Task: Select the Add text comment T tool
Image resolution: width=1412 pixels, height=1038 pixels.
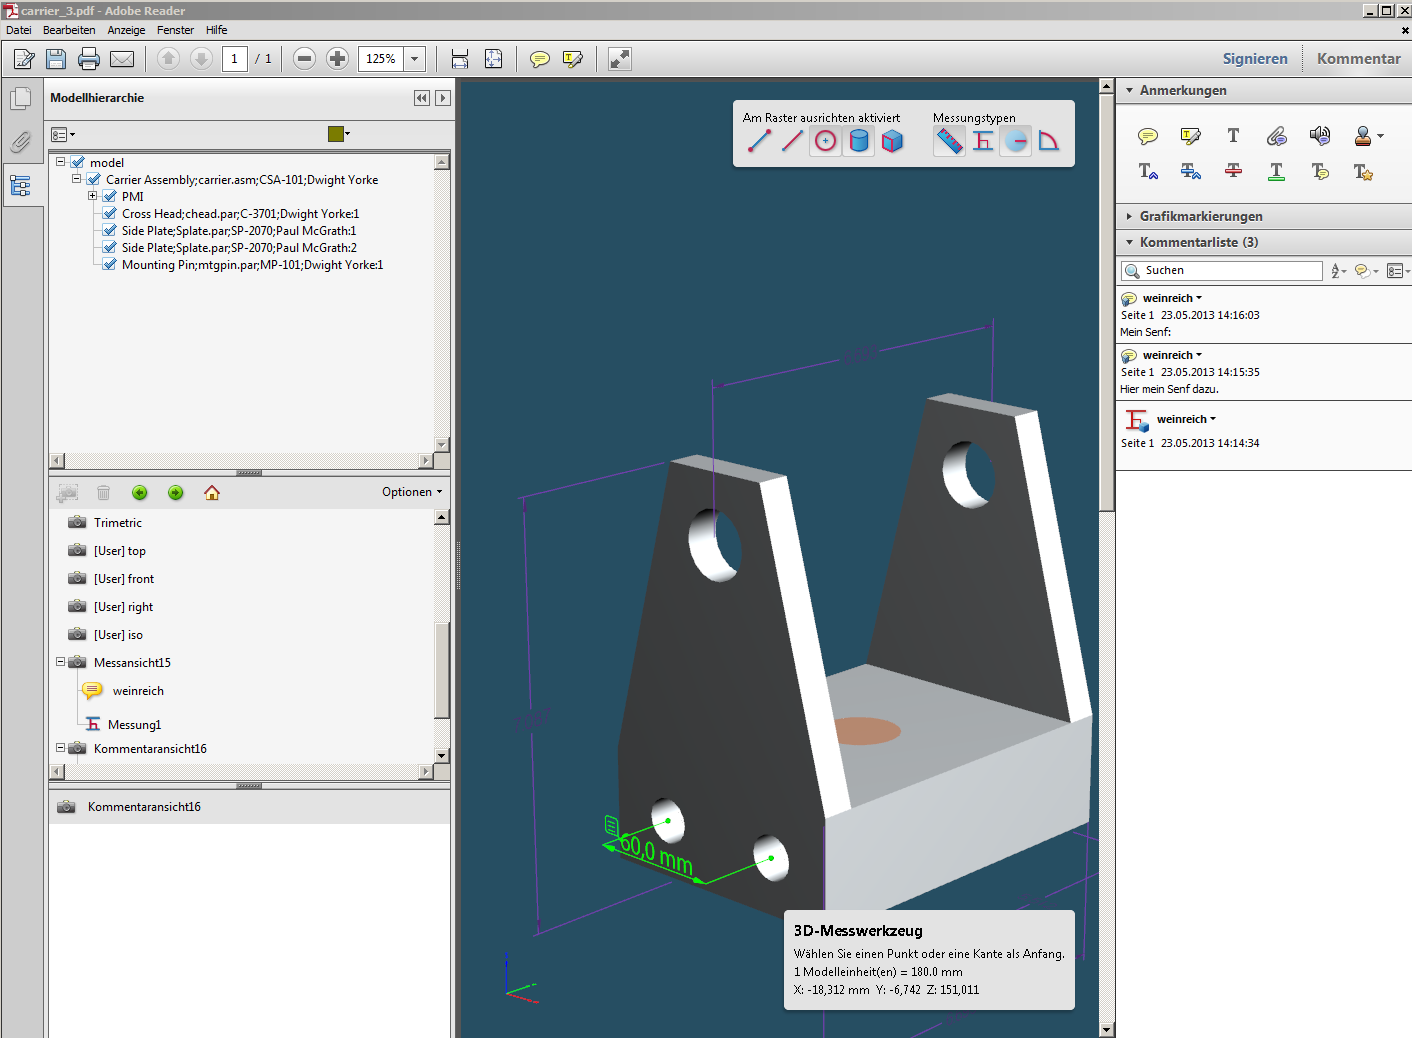Action: [x=1233, y=136]
